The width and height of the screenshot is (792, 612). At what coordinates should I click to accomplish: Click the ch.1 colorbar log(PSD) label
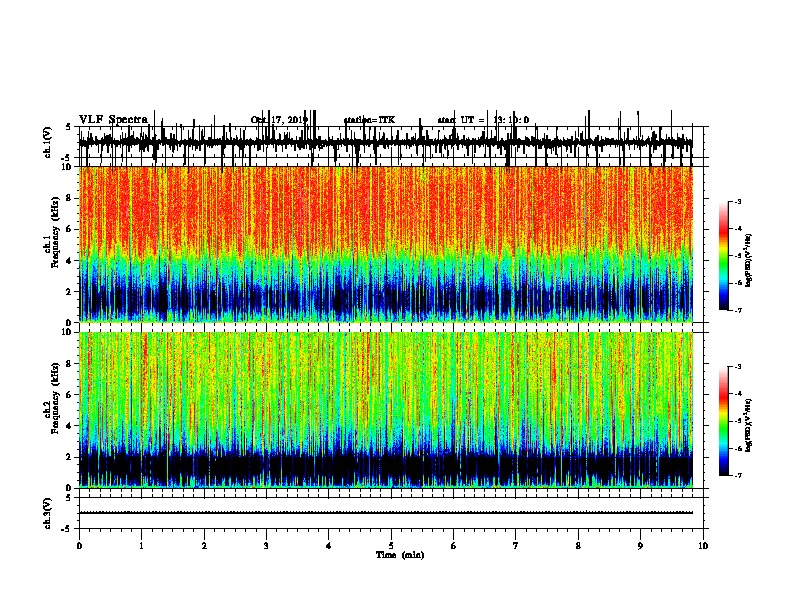[749, 261]
